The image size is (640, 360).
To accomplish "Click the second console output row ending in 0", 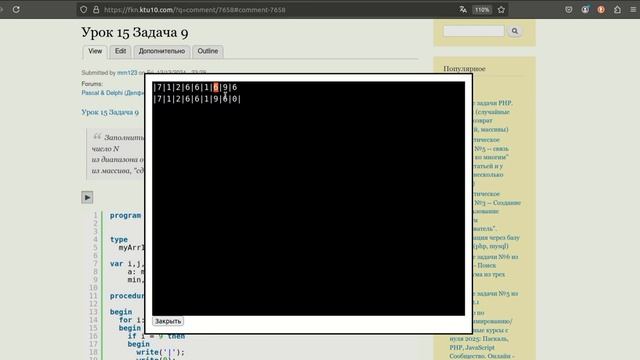I will tap(197, 99).
